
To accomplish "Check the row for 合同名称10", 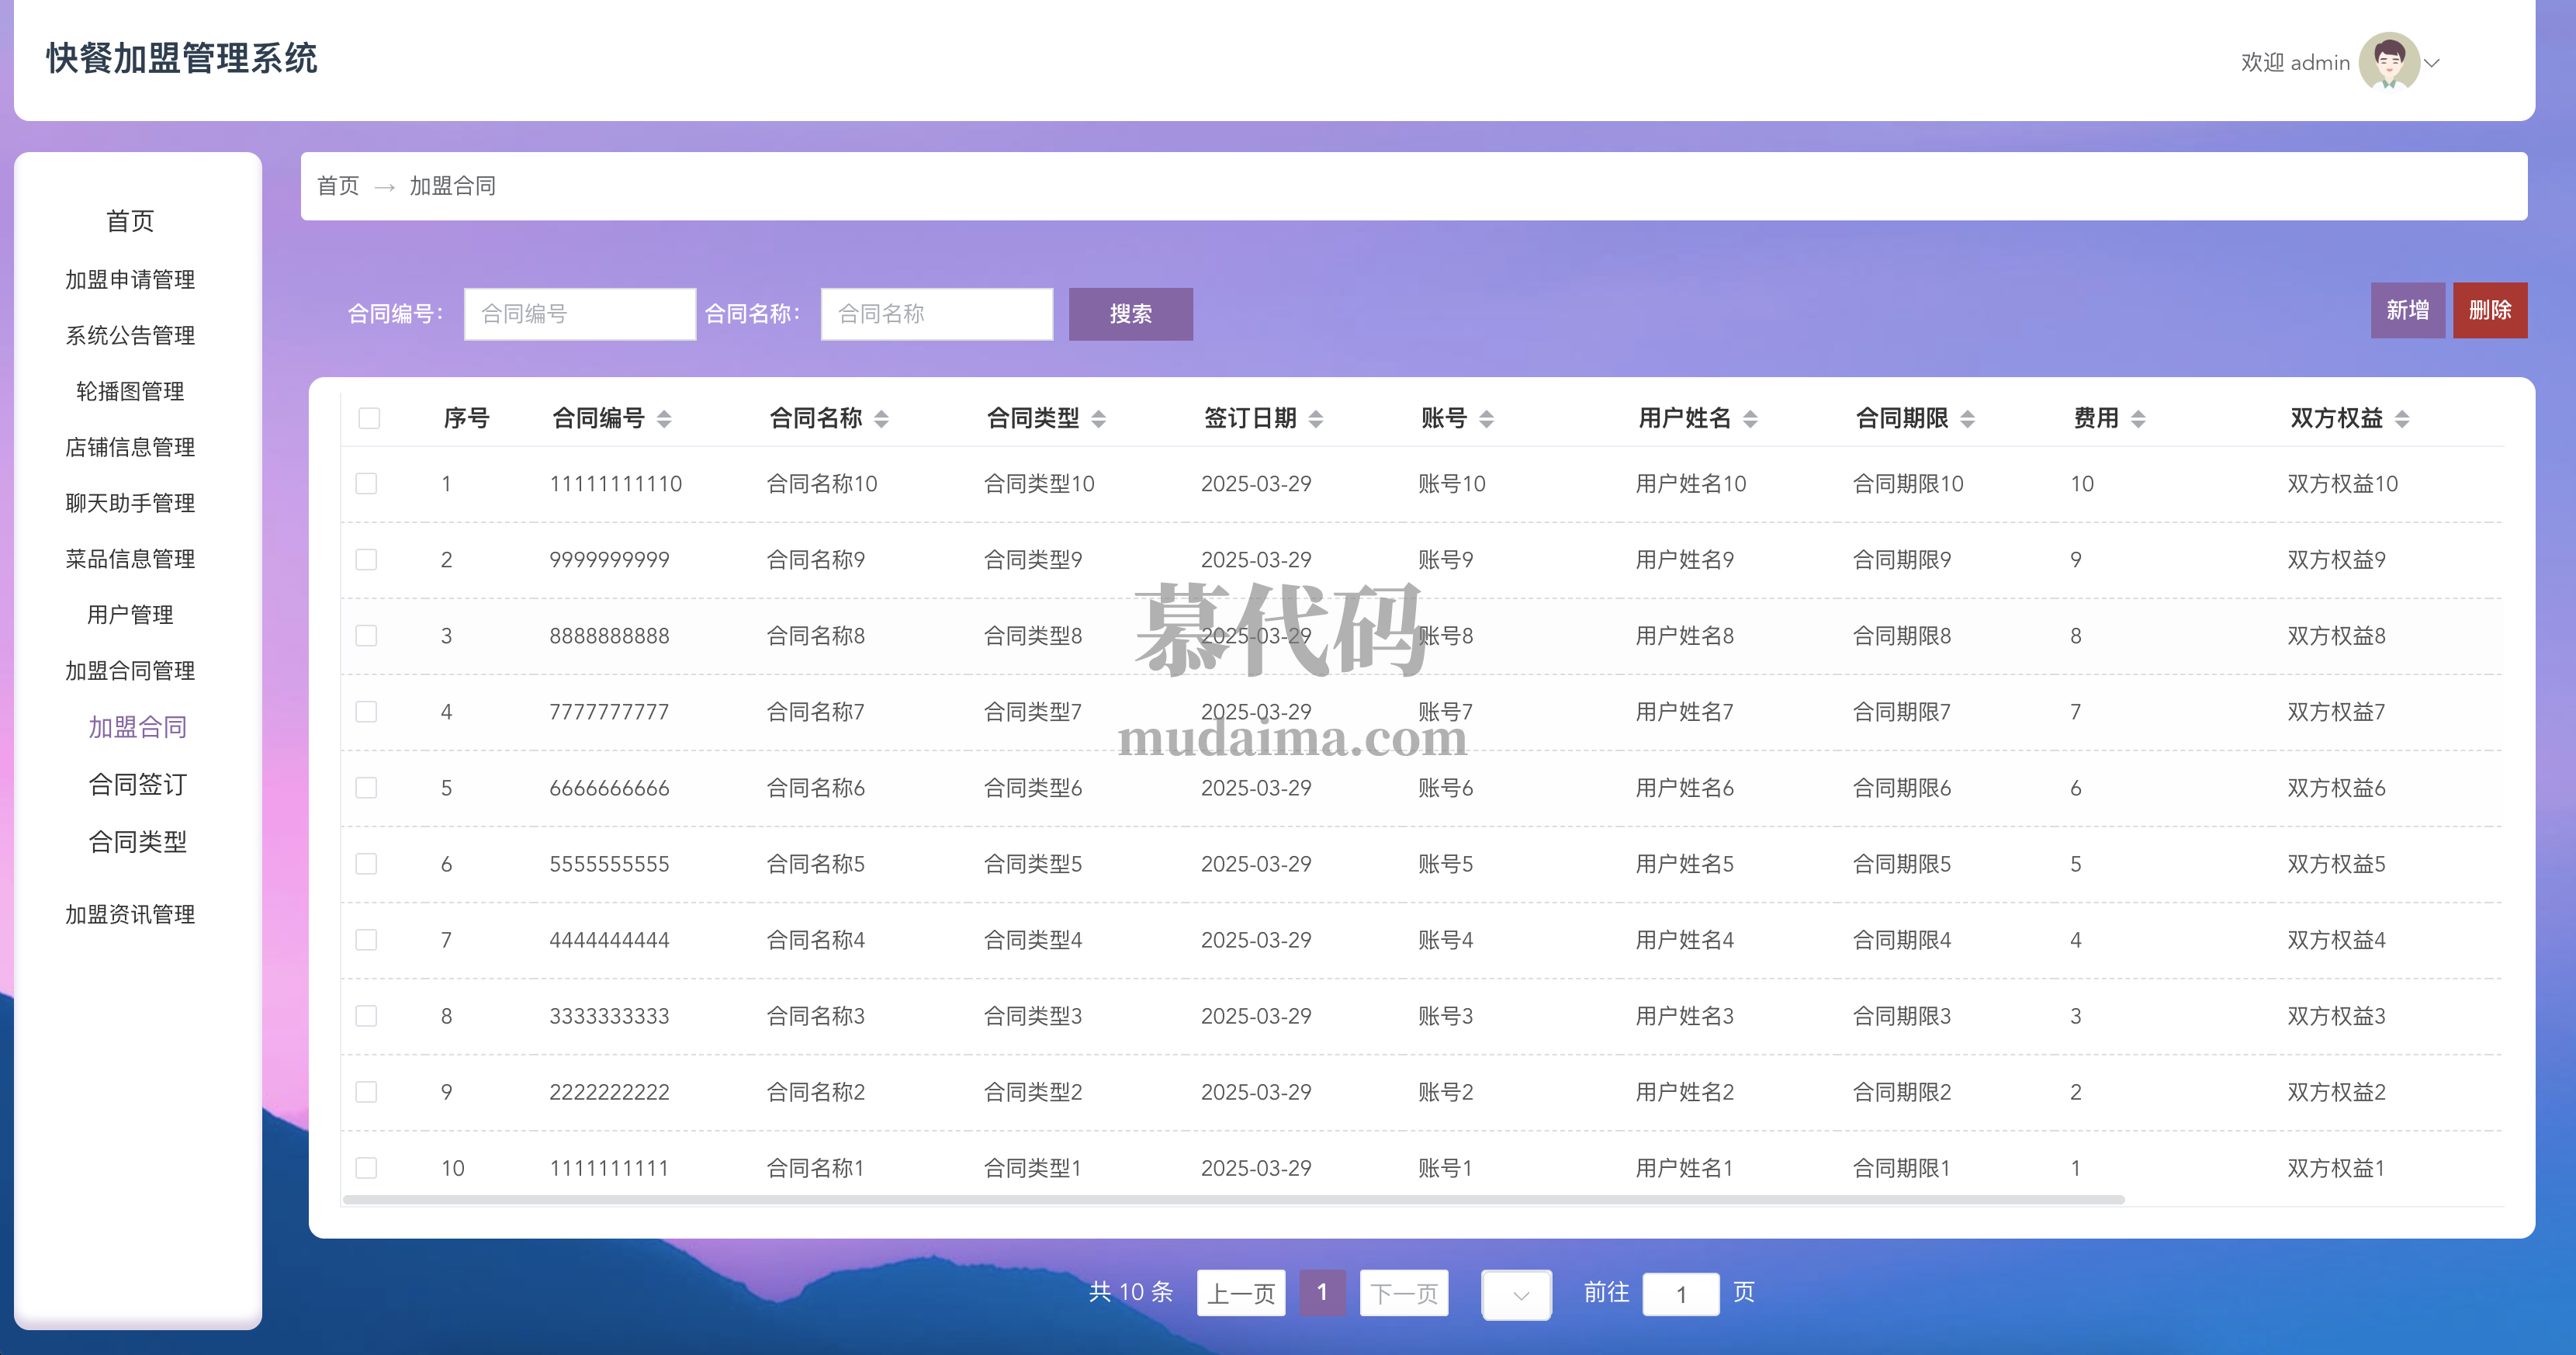I will [x=366, y=484].
